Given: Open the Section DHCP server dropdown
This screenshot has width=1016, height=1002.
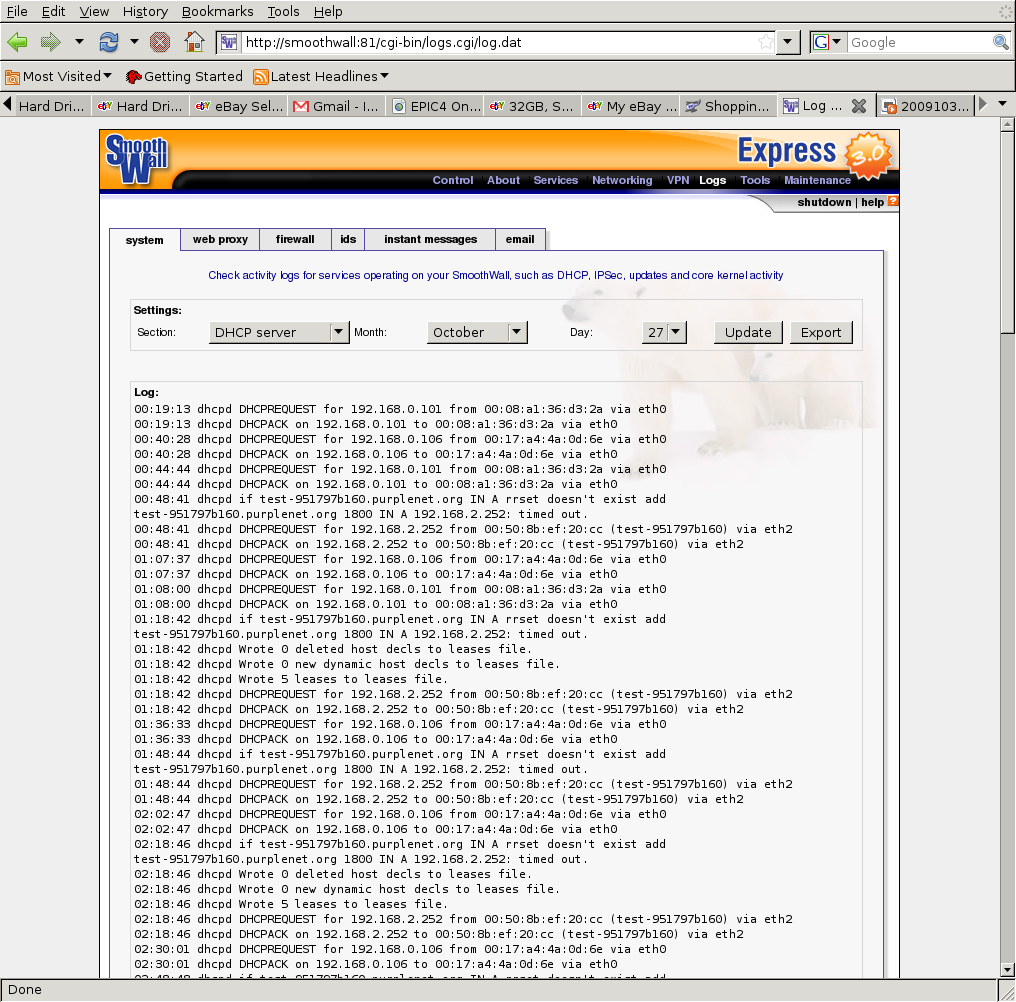Looking at the screenshot, I should tap(279, 332).
